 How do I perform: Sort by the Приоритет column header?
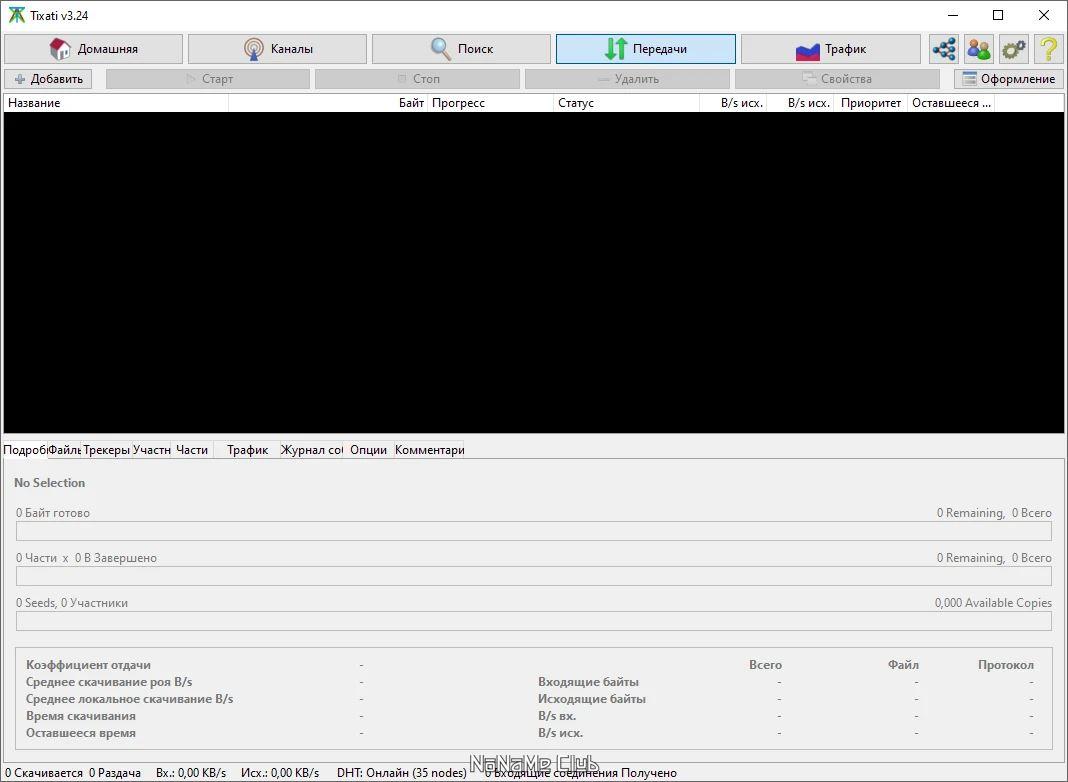(x=870, y=103)
